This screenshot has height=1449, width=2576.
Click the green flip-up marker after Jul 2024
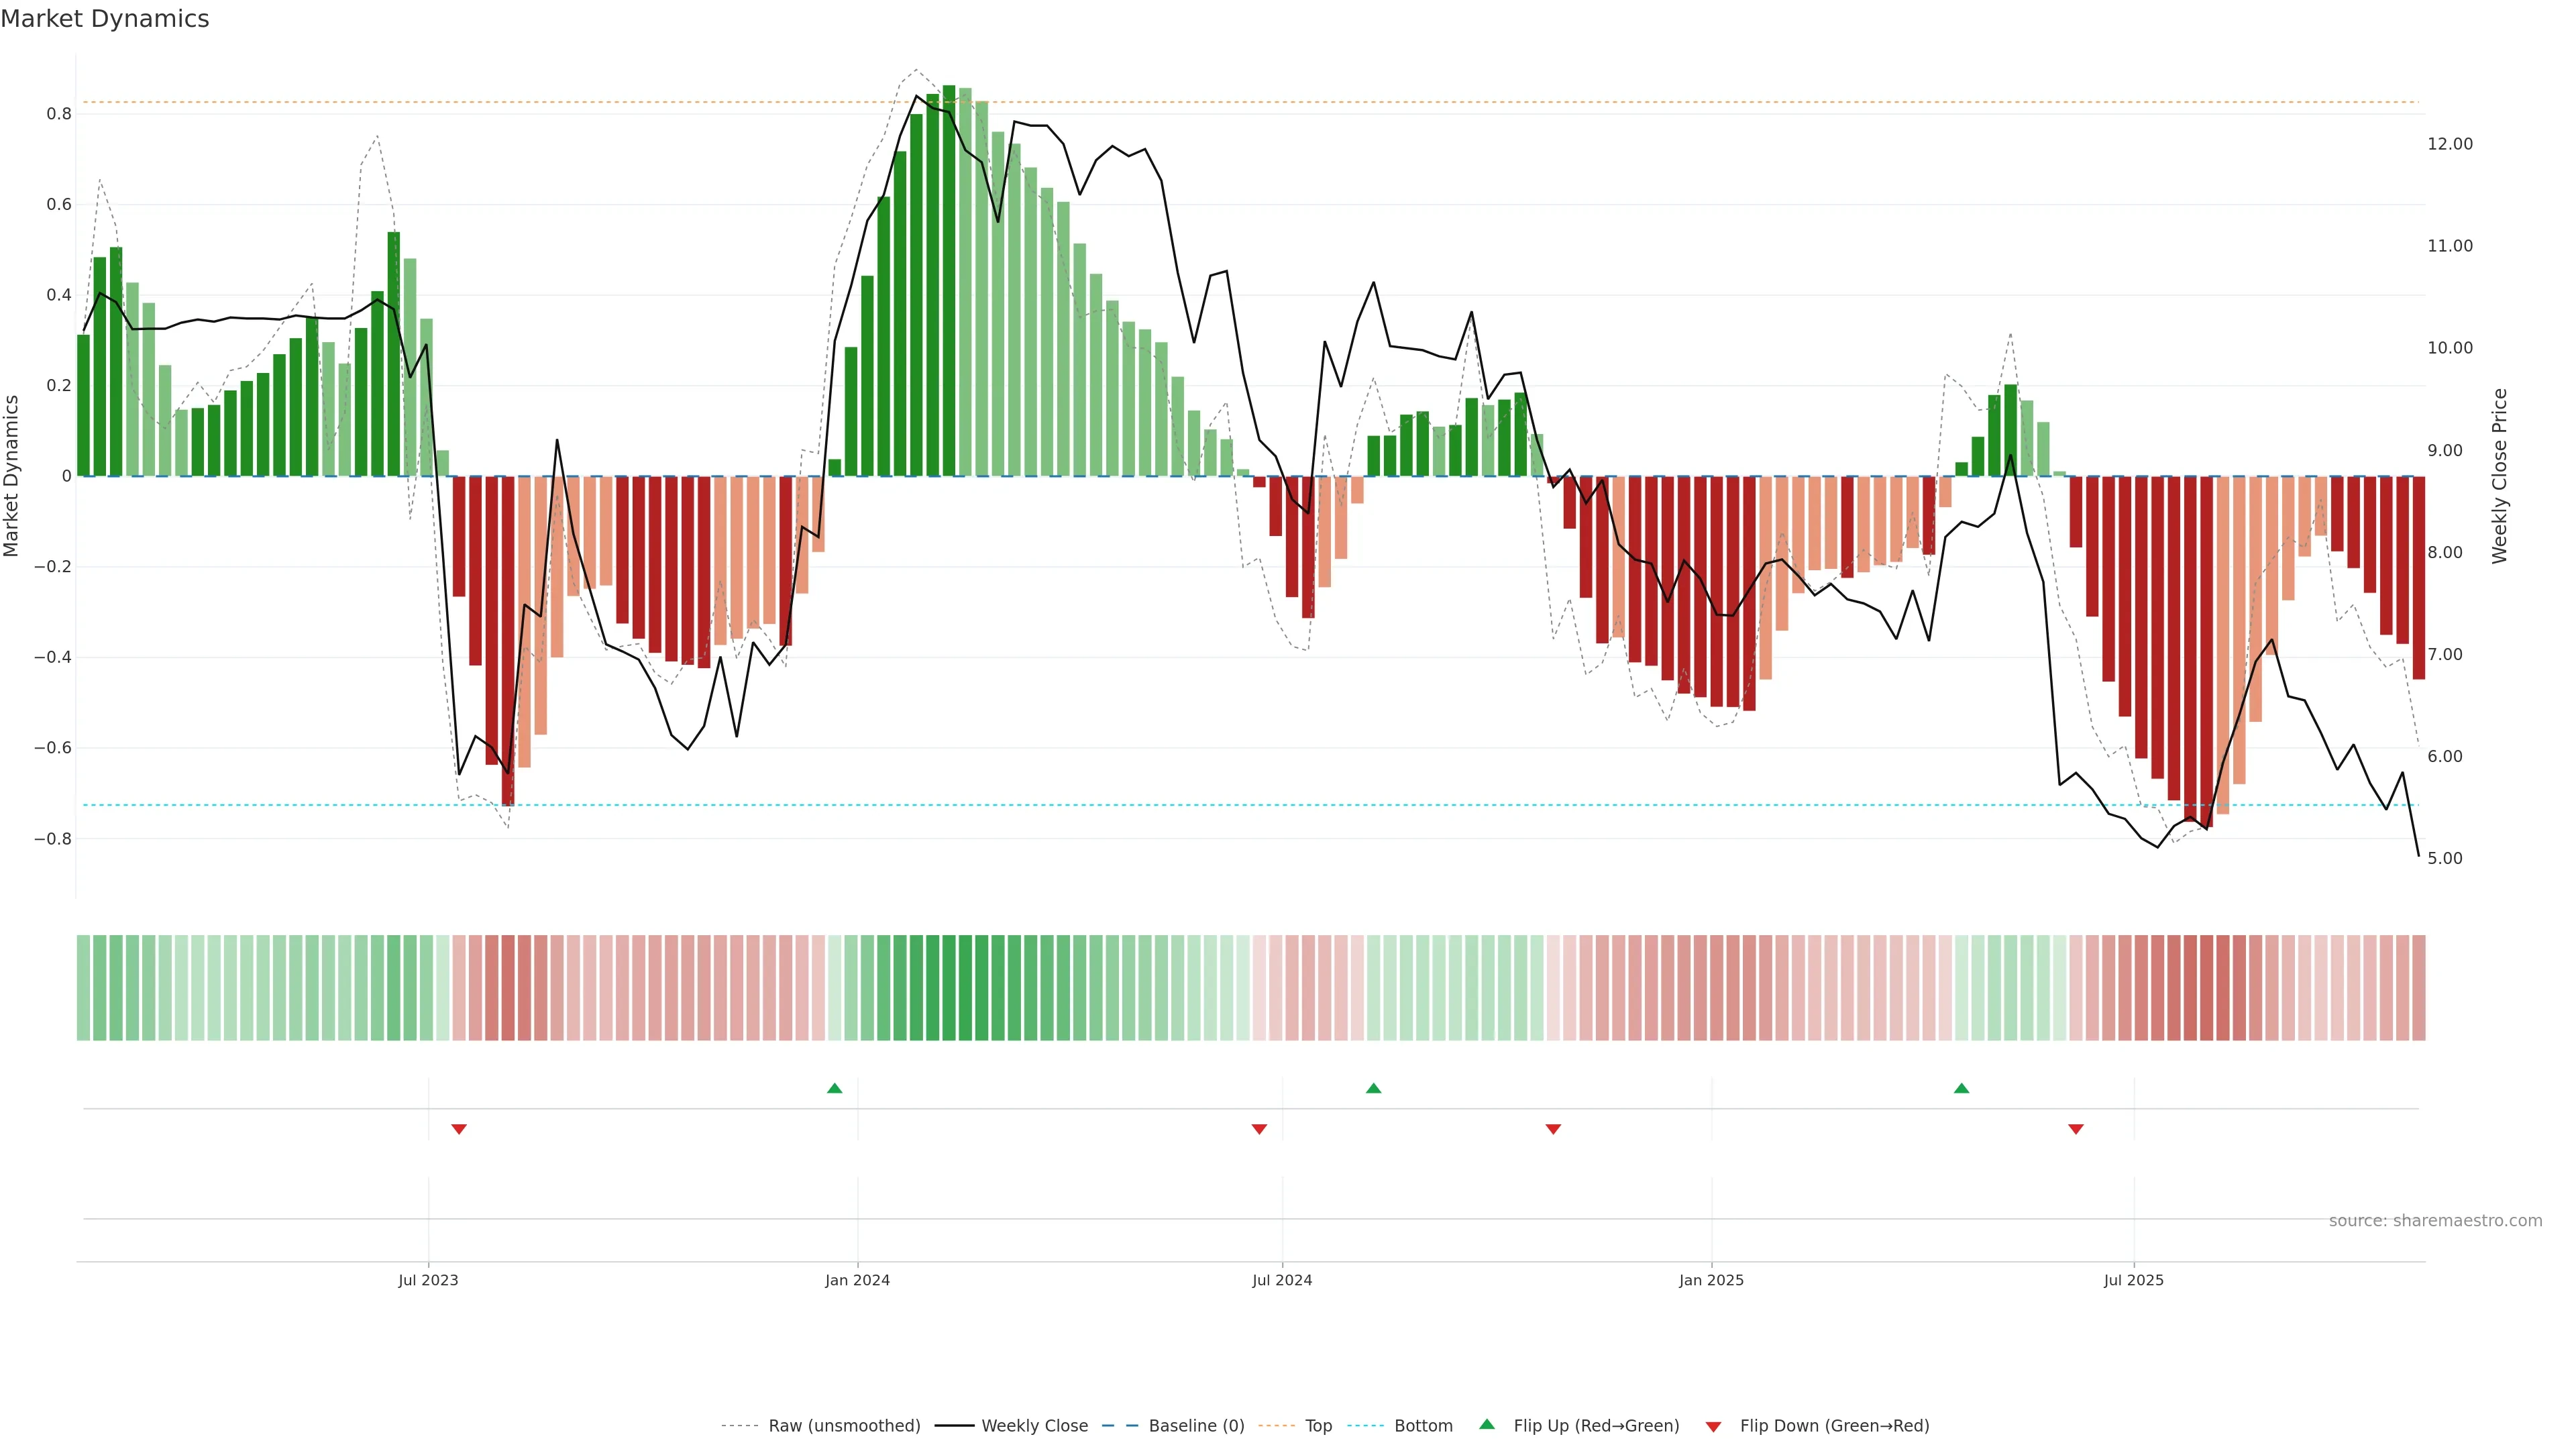[x=1373, y=1088]
